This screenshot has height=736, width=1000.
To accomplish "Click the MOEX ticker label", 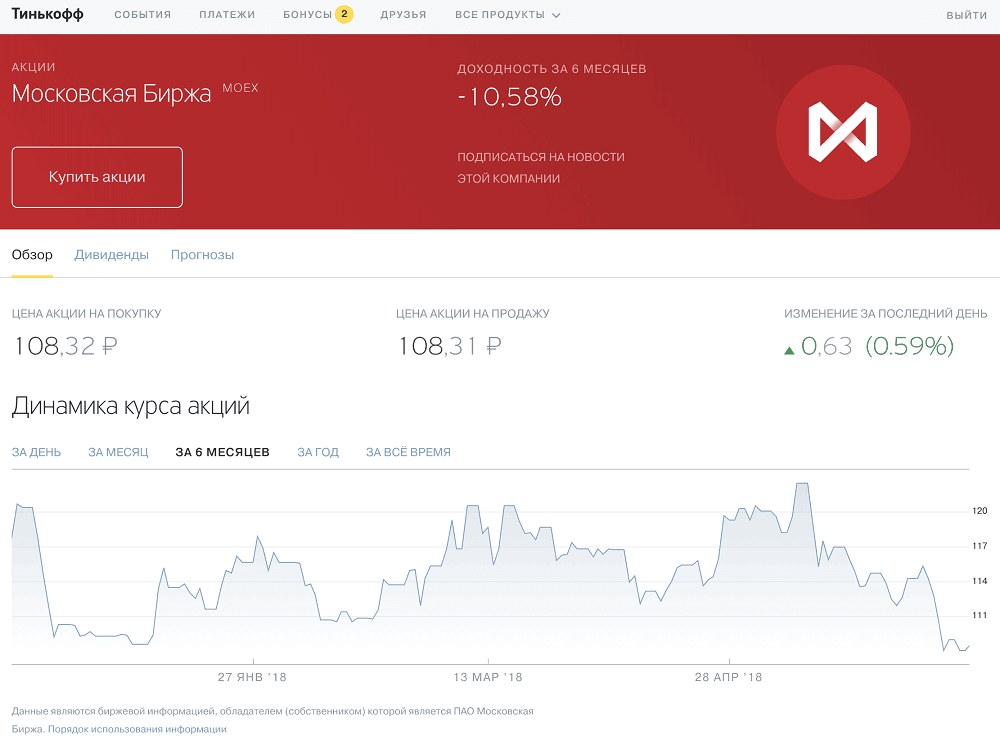I will (x=240, y=88).
